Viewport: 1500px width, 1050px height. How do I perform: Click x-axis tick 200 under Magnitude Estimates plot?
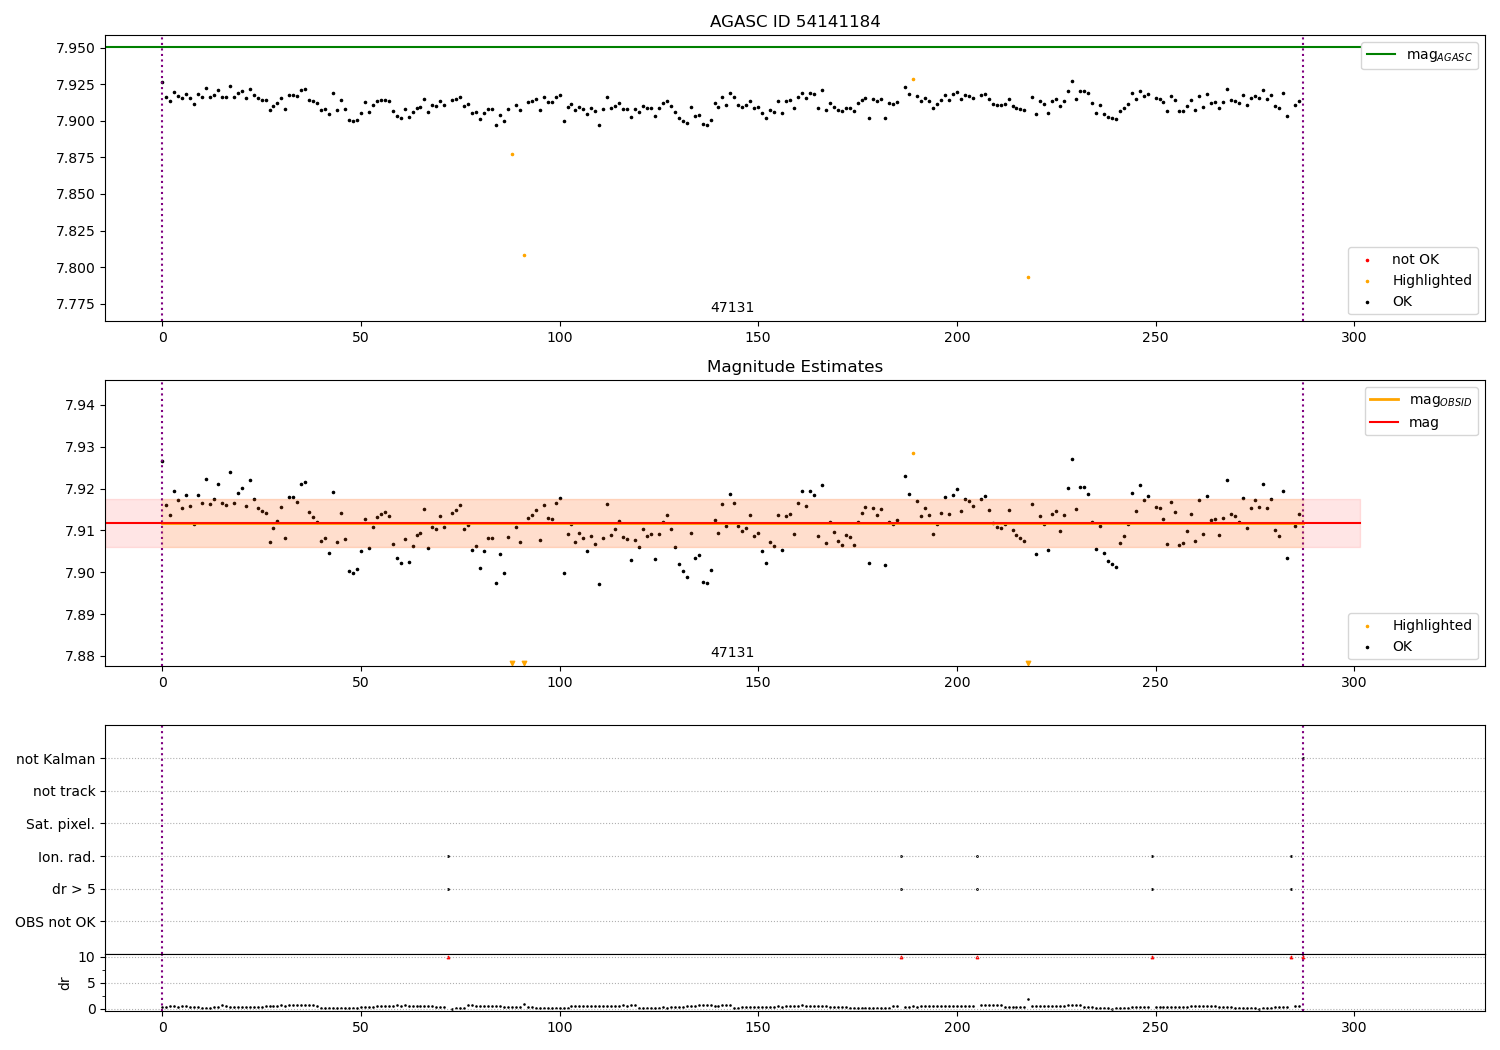pyautogui.click(x=957, y=682)
